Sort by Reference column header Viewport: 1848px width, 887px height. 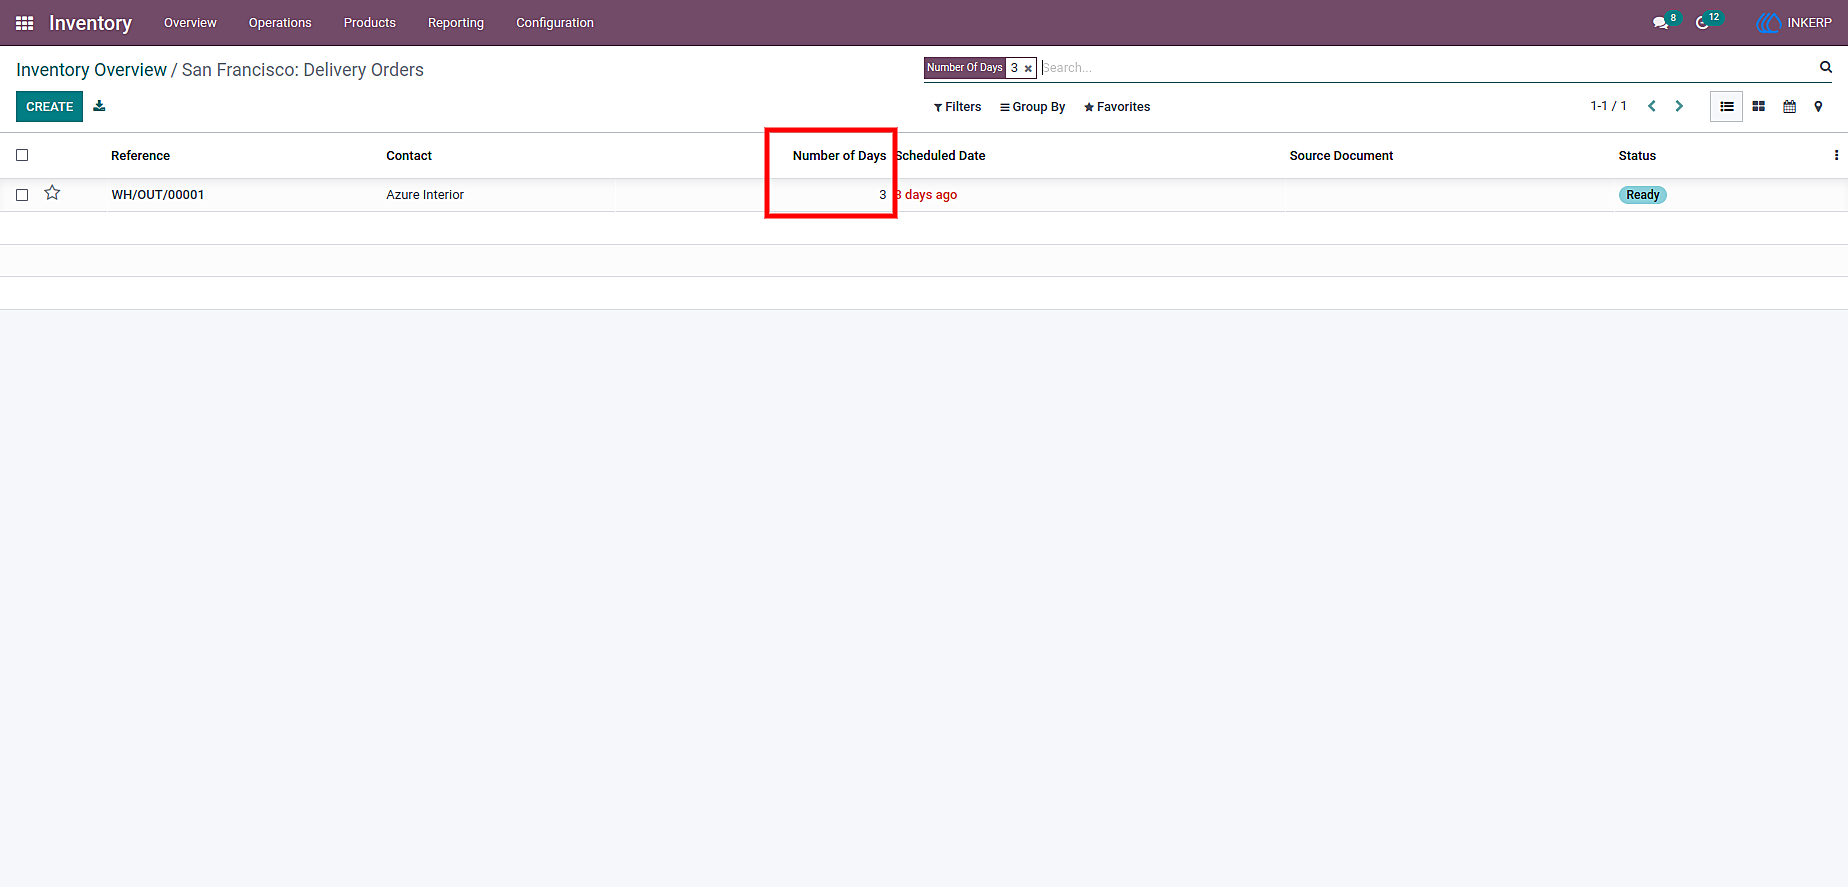[x=141, y=156]
